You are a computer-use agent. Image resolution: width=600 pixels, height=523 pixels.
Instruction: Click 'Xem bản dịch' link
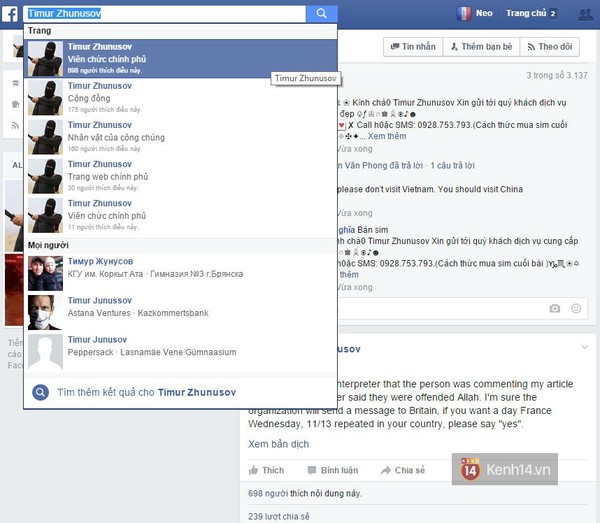pyautogui.click(x=278, y=444)
